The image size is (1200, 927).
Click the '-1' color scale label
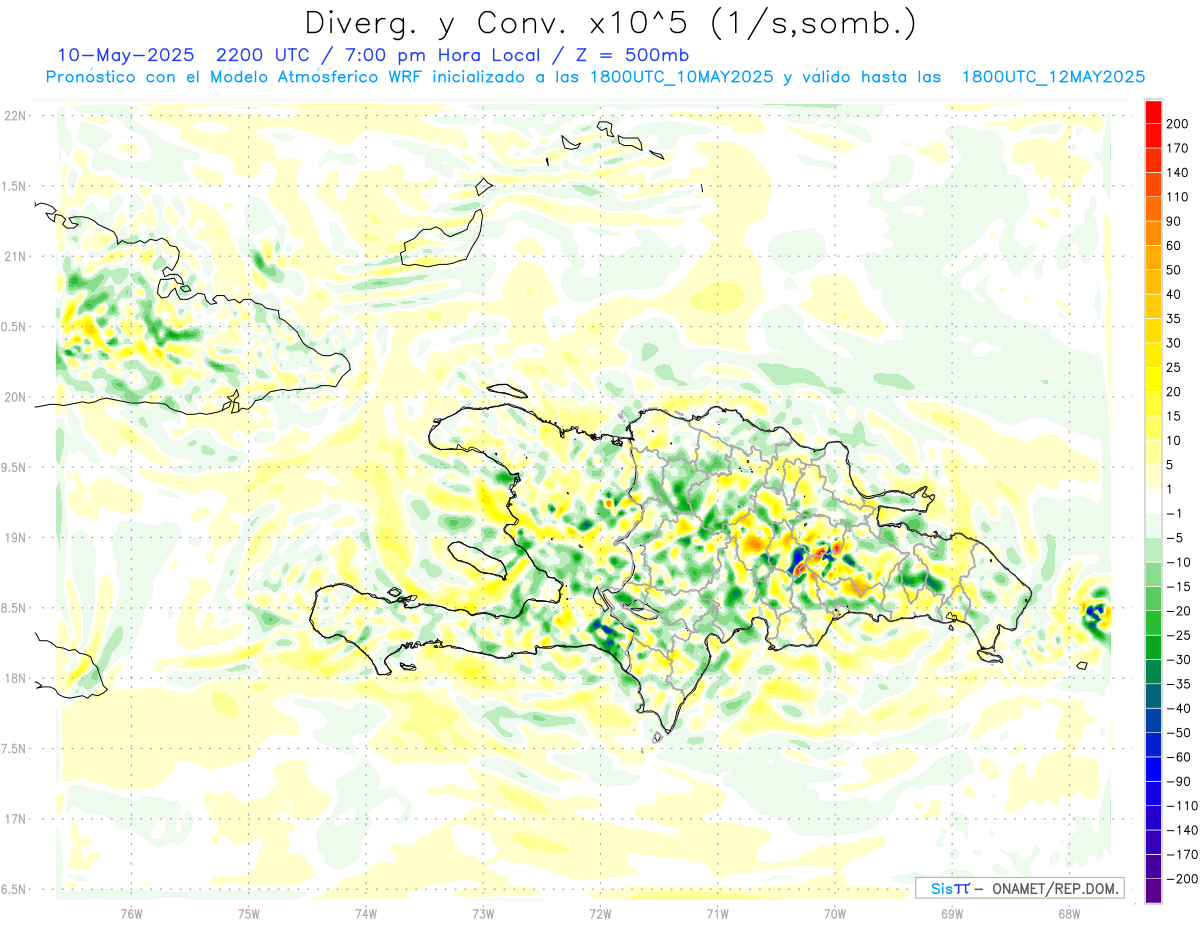click(1175, 513)
